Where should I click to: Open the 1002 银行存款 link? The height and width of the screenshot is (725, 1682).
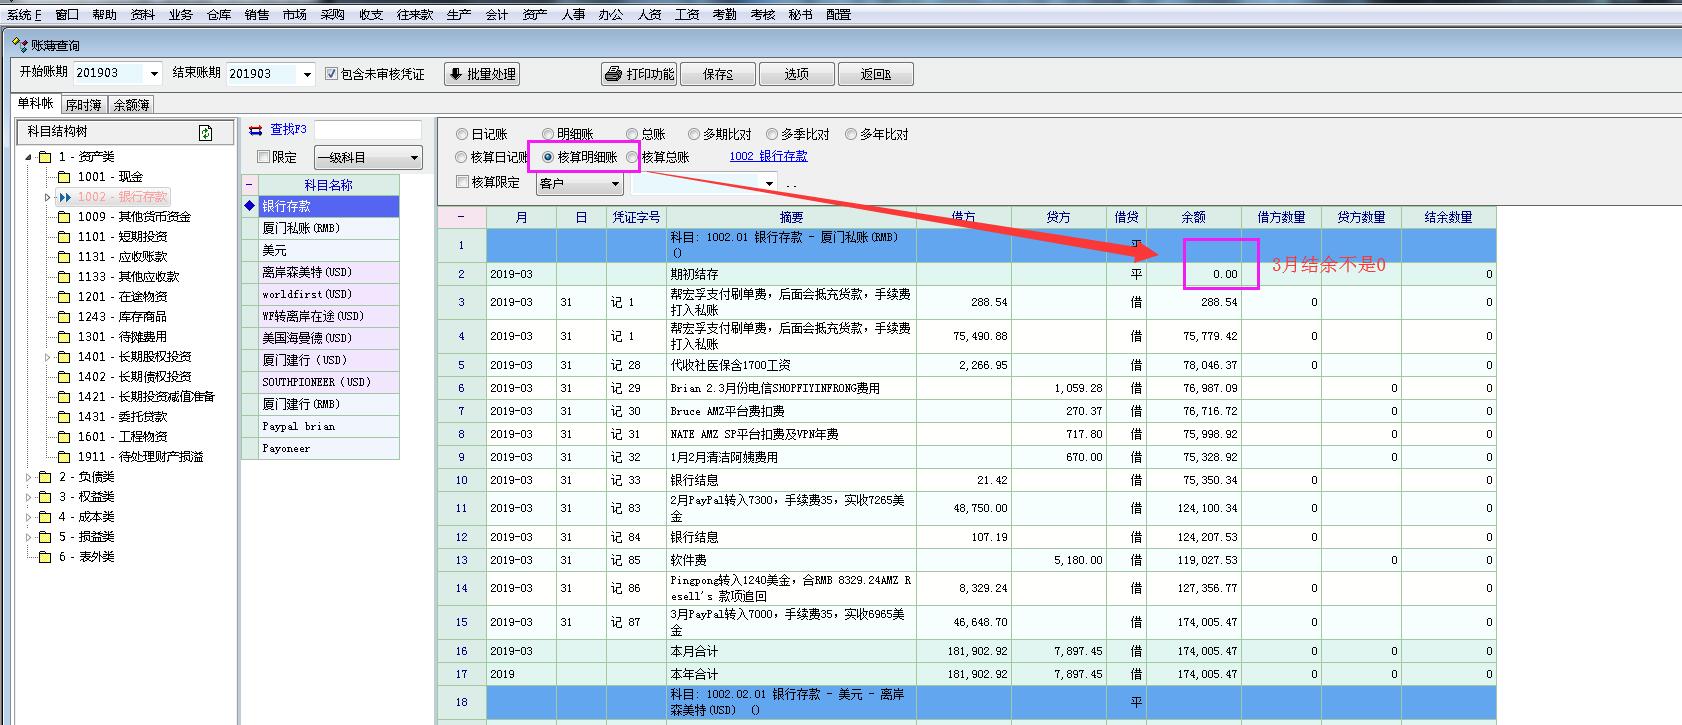click(768, 156)
